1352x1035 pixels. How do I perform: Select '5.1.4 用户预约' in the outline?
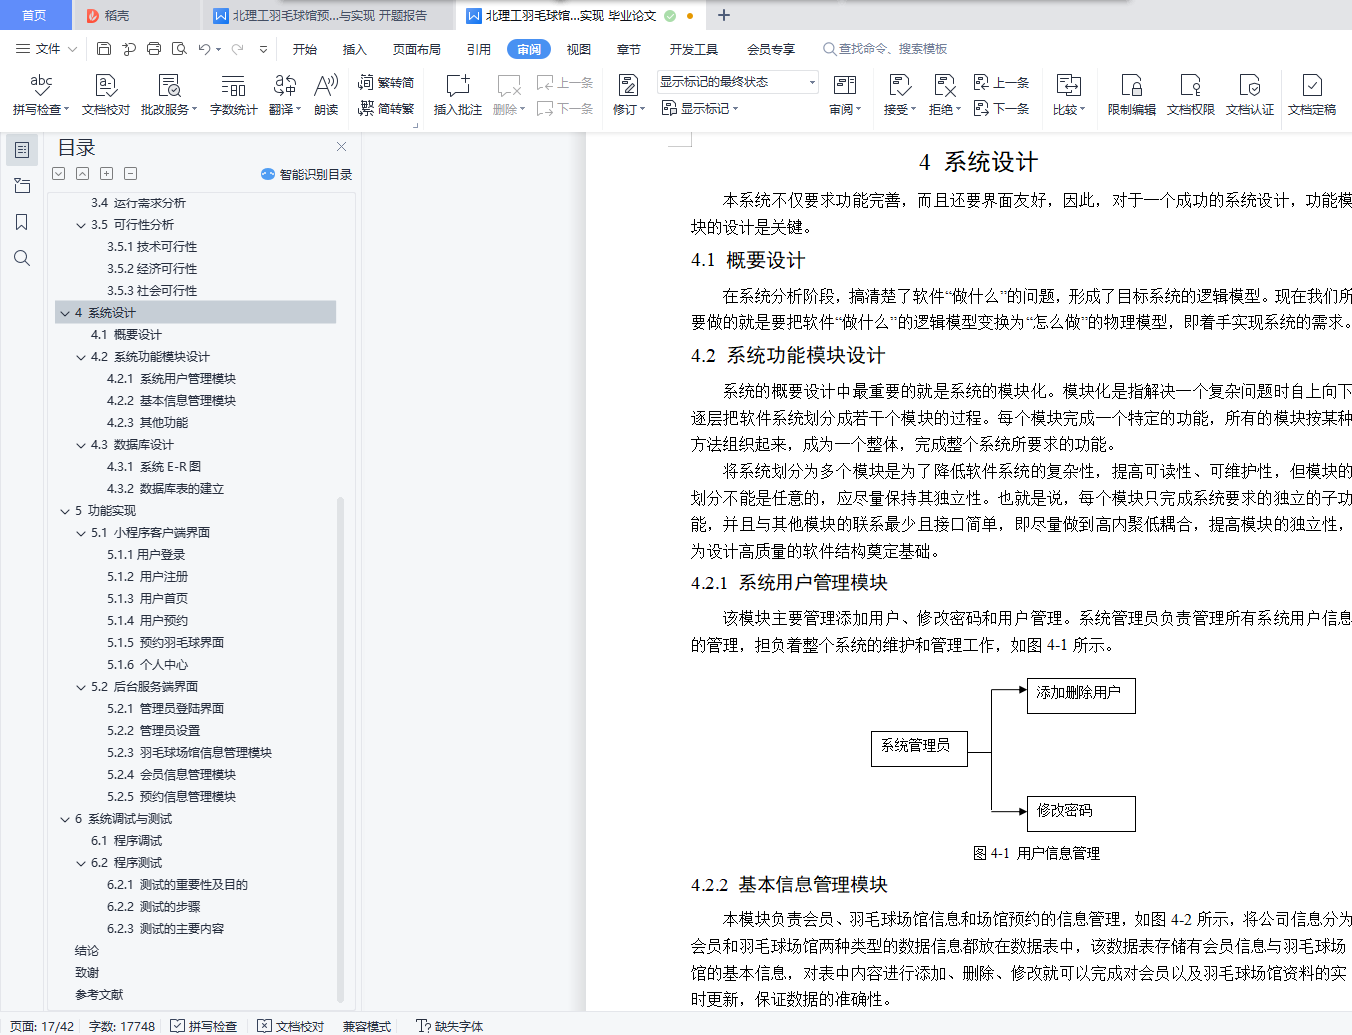(147, 621)
